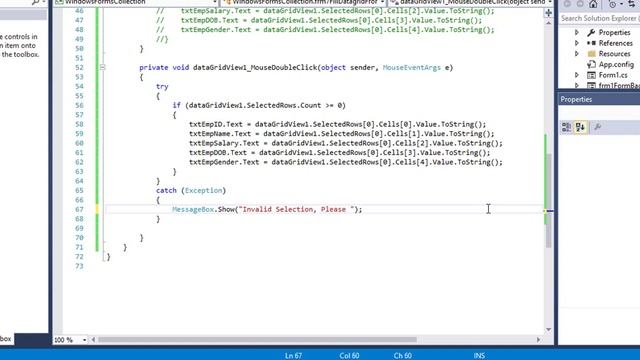Click the try keyword on line 54

(162, 87)
